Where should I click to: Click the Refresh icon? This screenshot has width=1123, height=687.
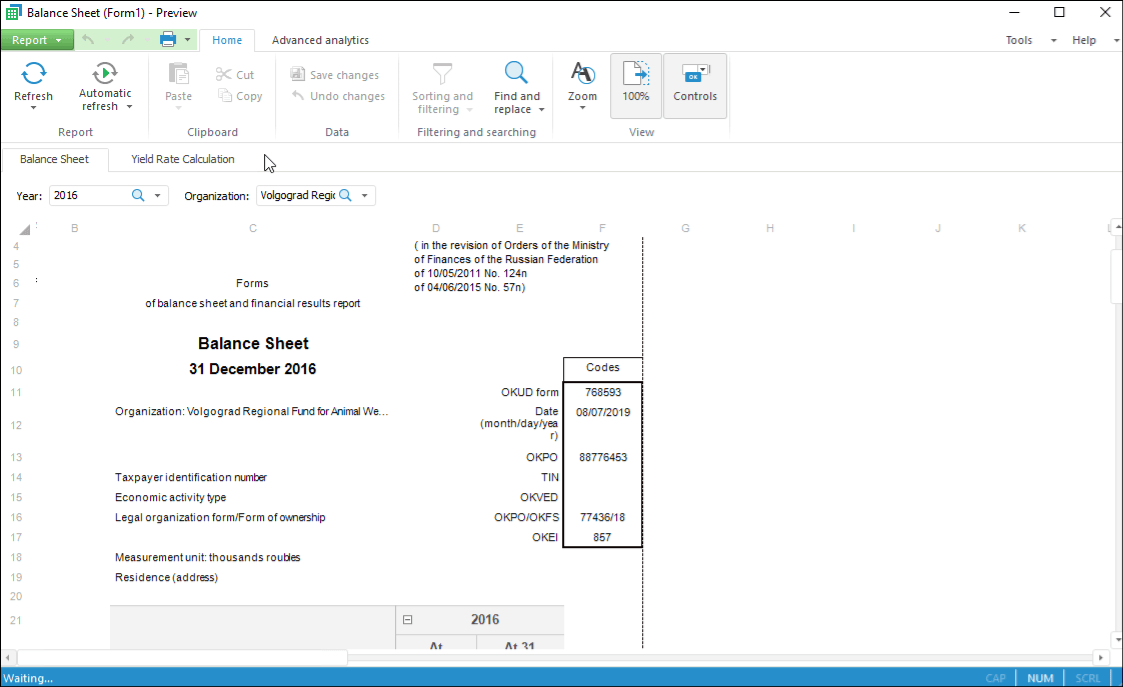pos(33,74)
